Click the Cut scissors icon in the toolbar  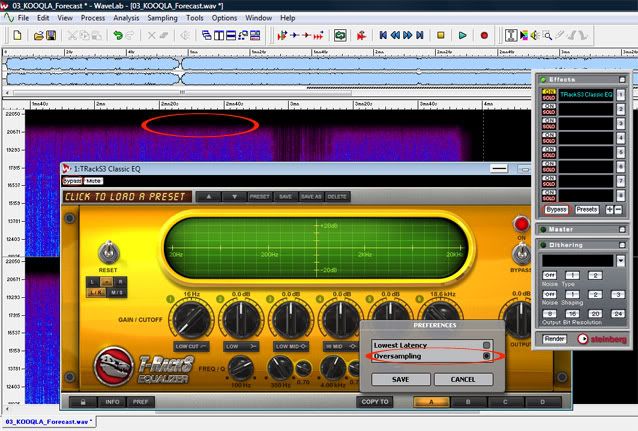coord(72,35)
